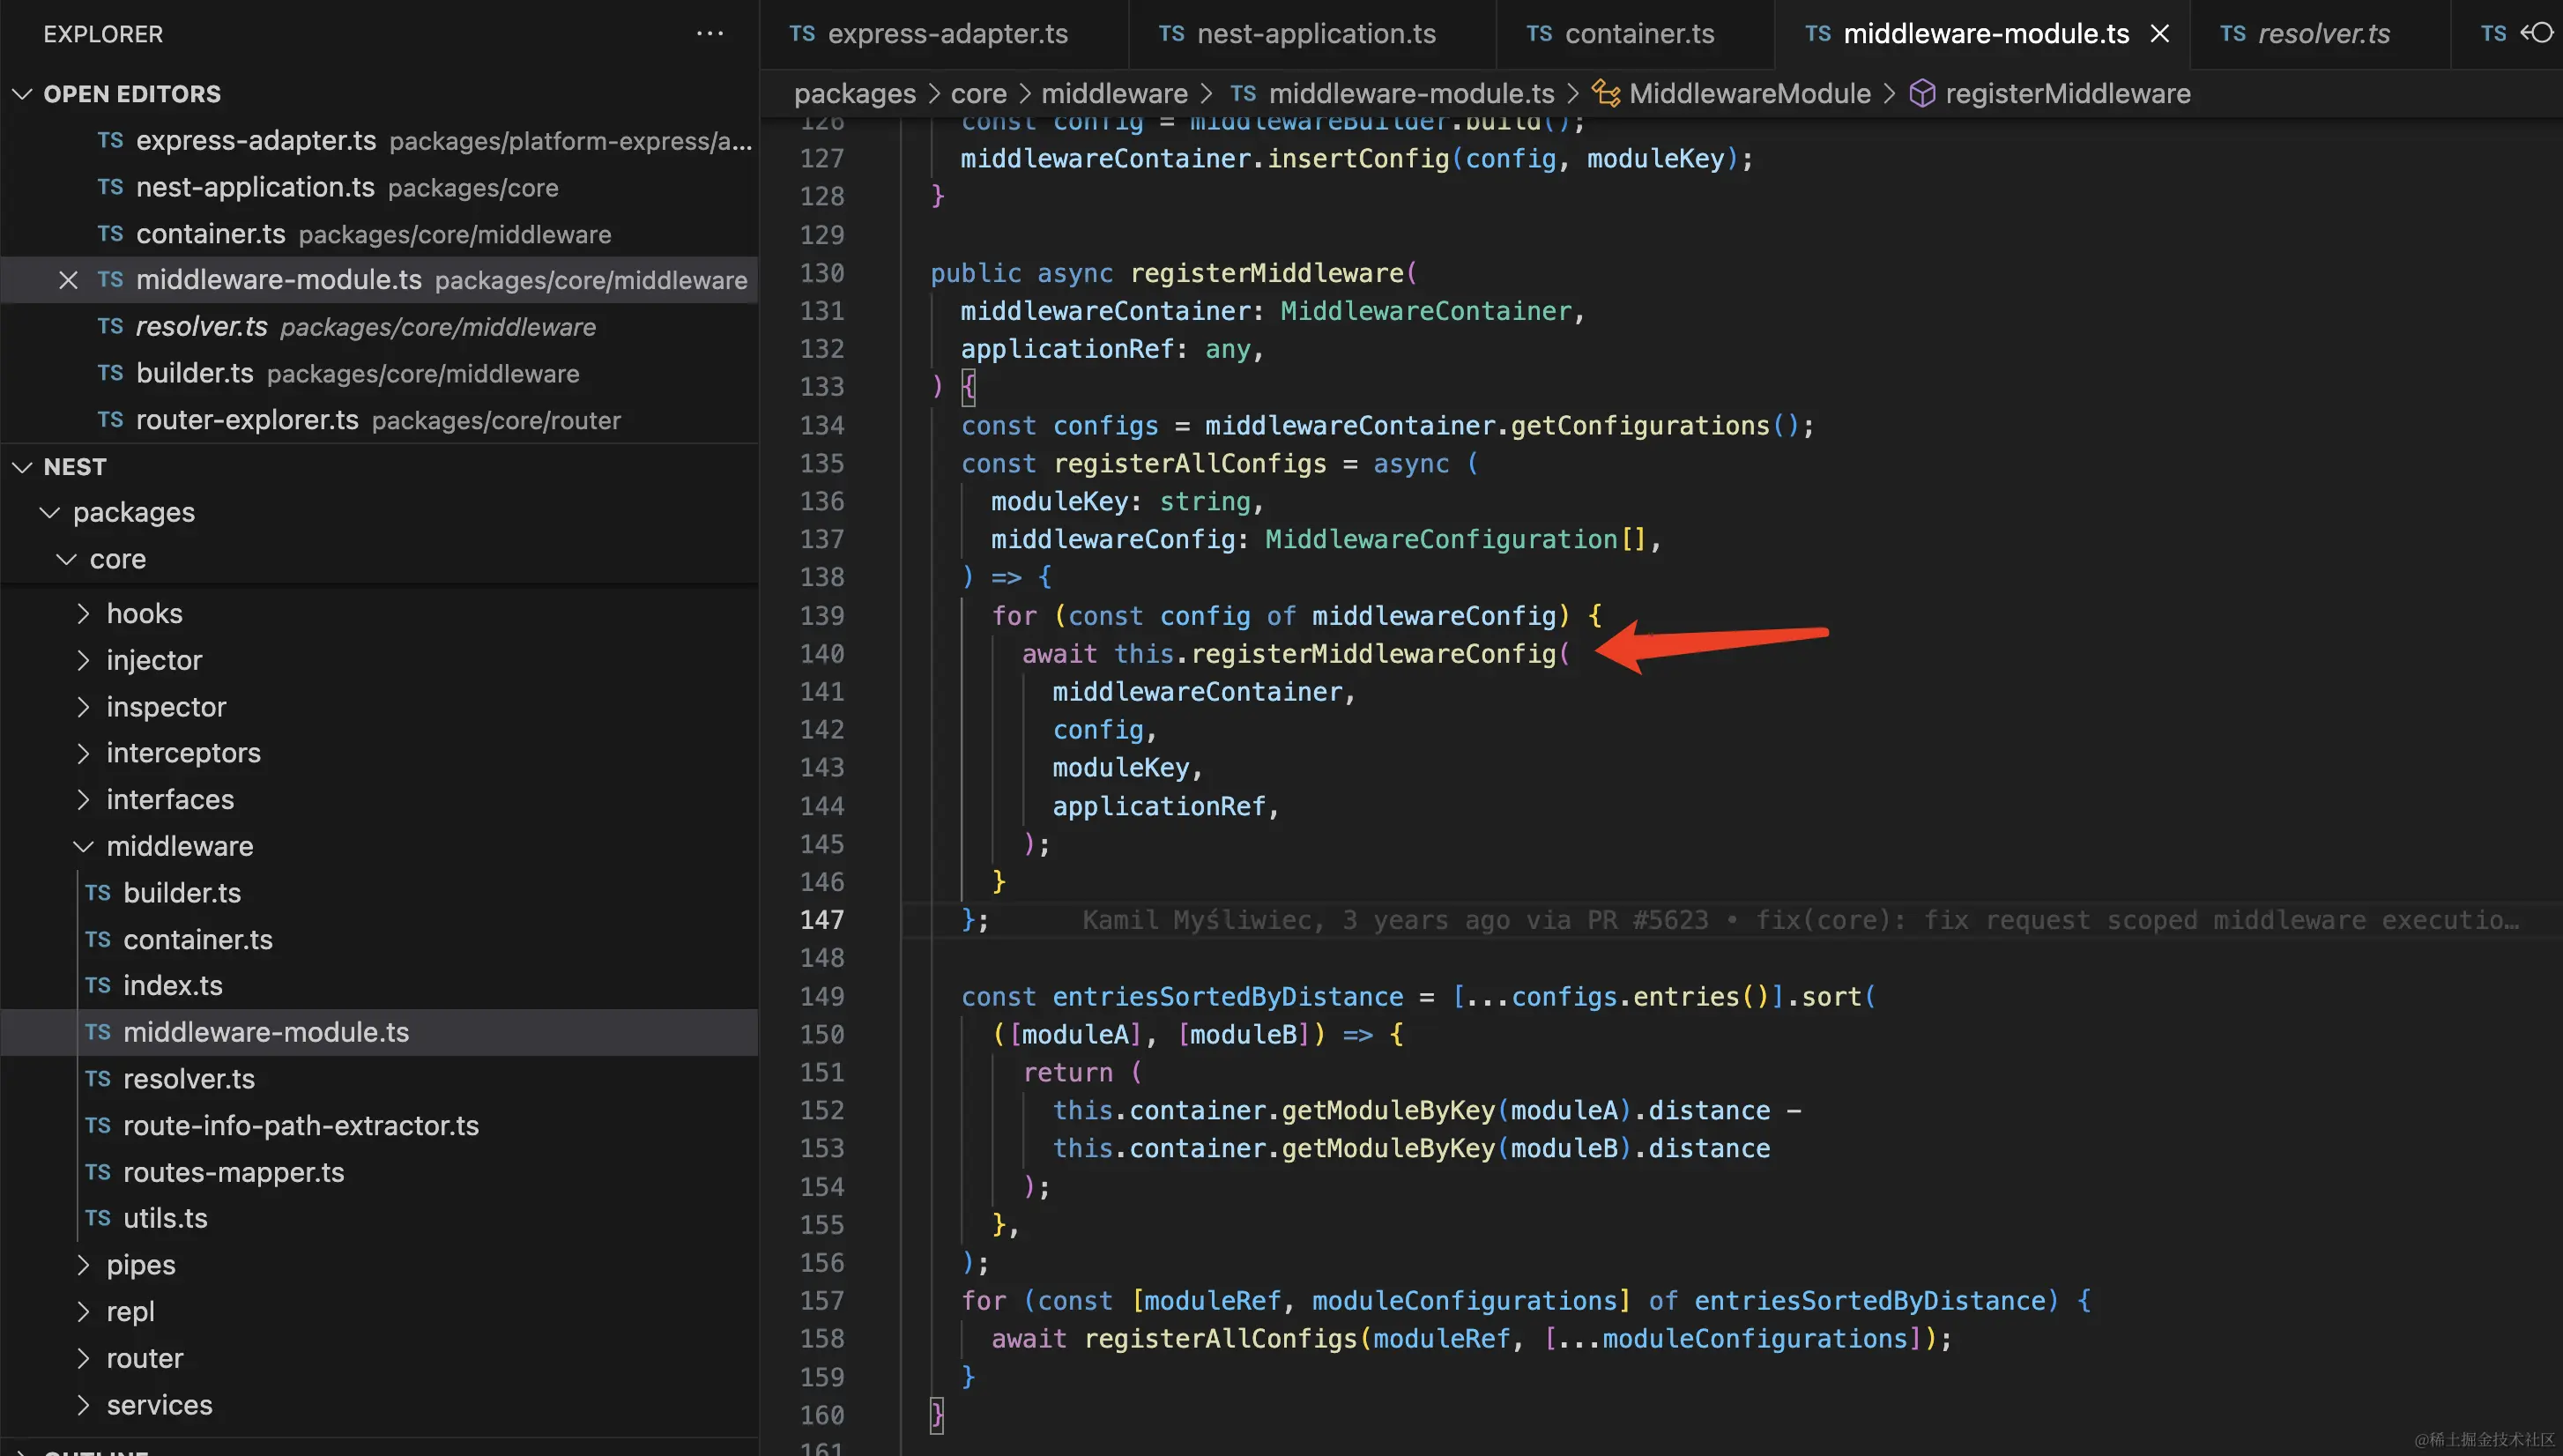2563x1456 pixels.
Task: Expand the pipes folder
Action: point(83,1265)
